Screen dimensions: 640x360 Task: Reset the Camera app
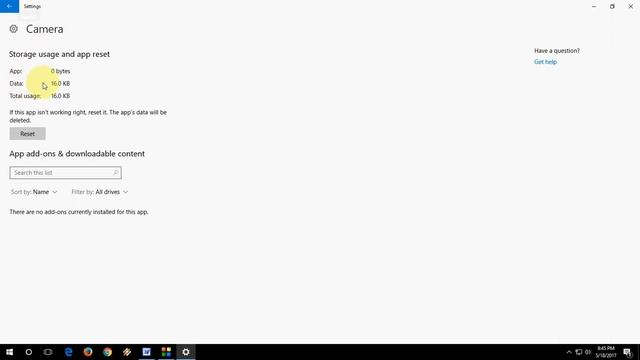27,133
